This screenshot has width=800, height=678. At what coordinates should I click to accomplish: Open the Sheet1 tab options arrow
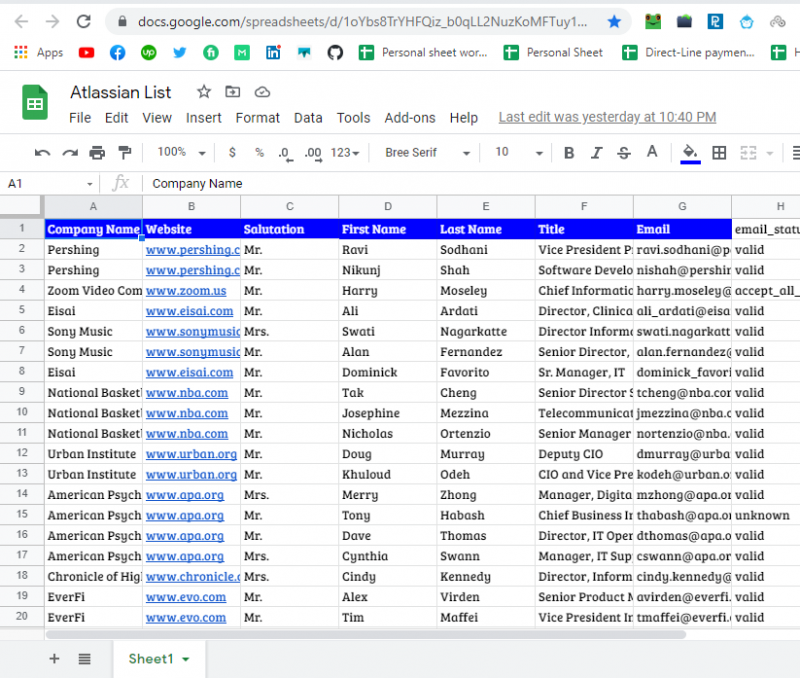tap(186, 659)
